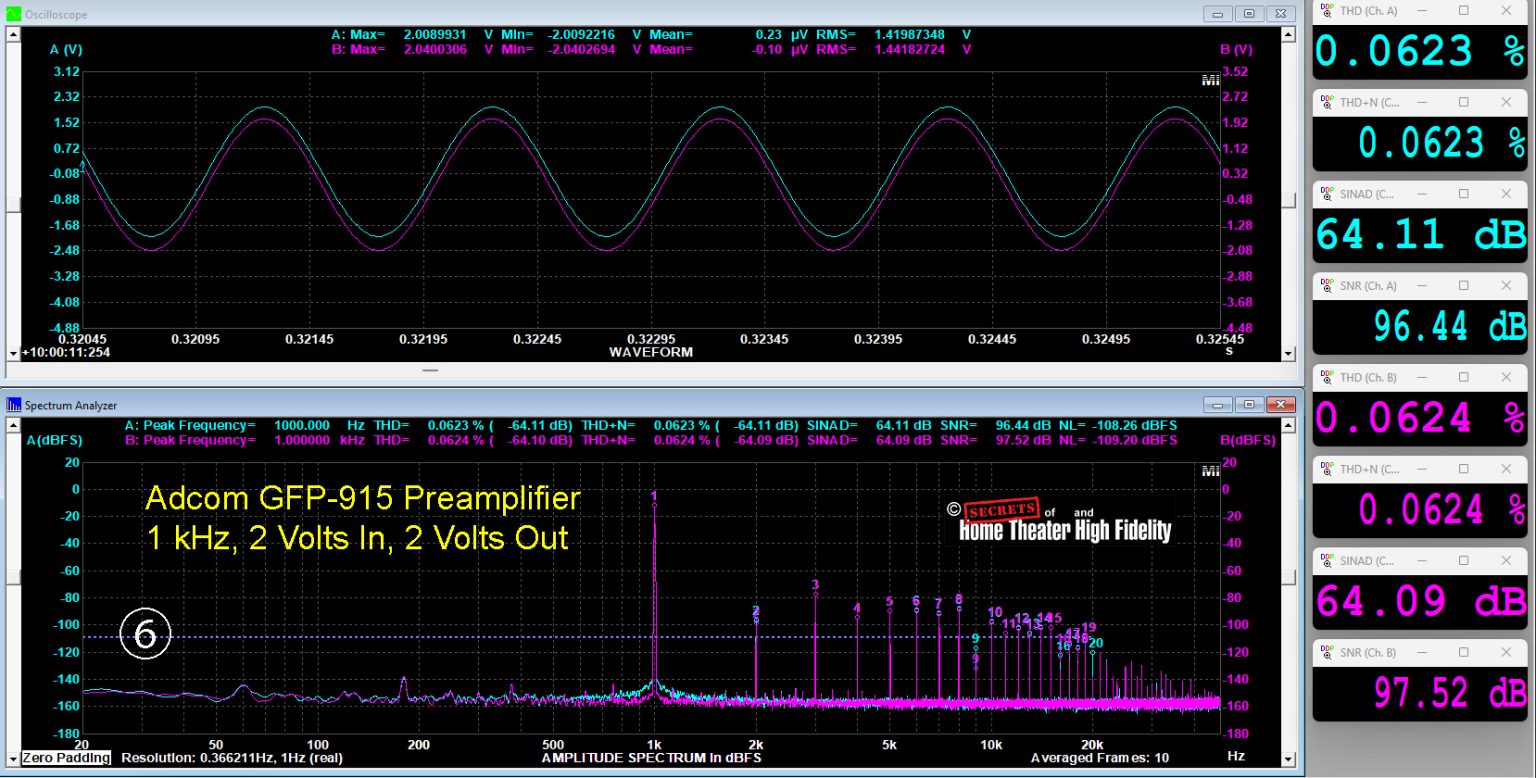Click the DDP icon on SNR (Ch. A) meter

coord(1328,285)
